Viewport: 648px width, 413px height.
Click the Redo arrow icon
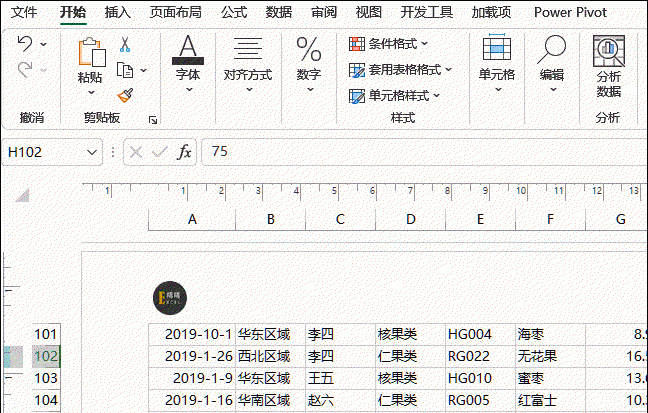coord(25,69)
